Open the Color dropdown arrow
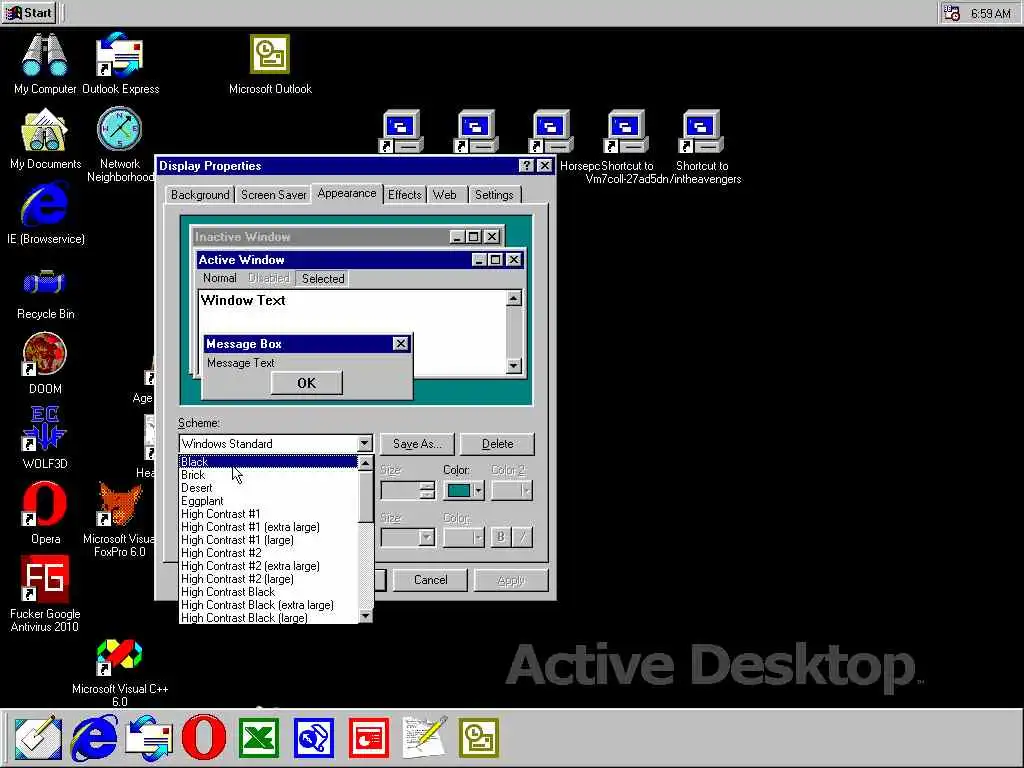 click(x=479, y=490)
